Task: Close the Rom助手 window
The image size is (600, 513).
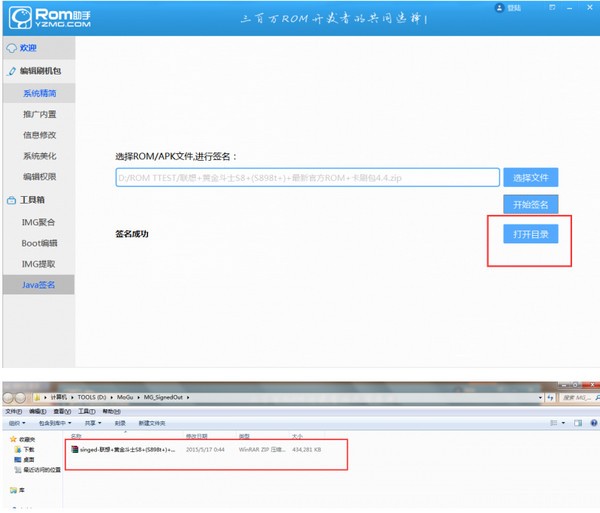Action: [x=590, y=7]
